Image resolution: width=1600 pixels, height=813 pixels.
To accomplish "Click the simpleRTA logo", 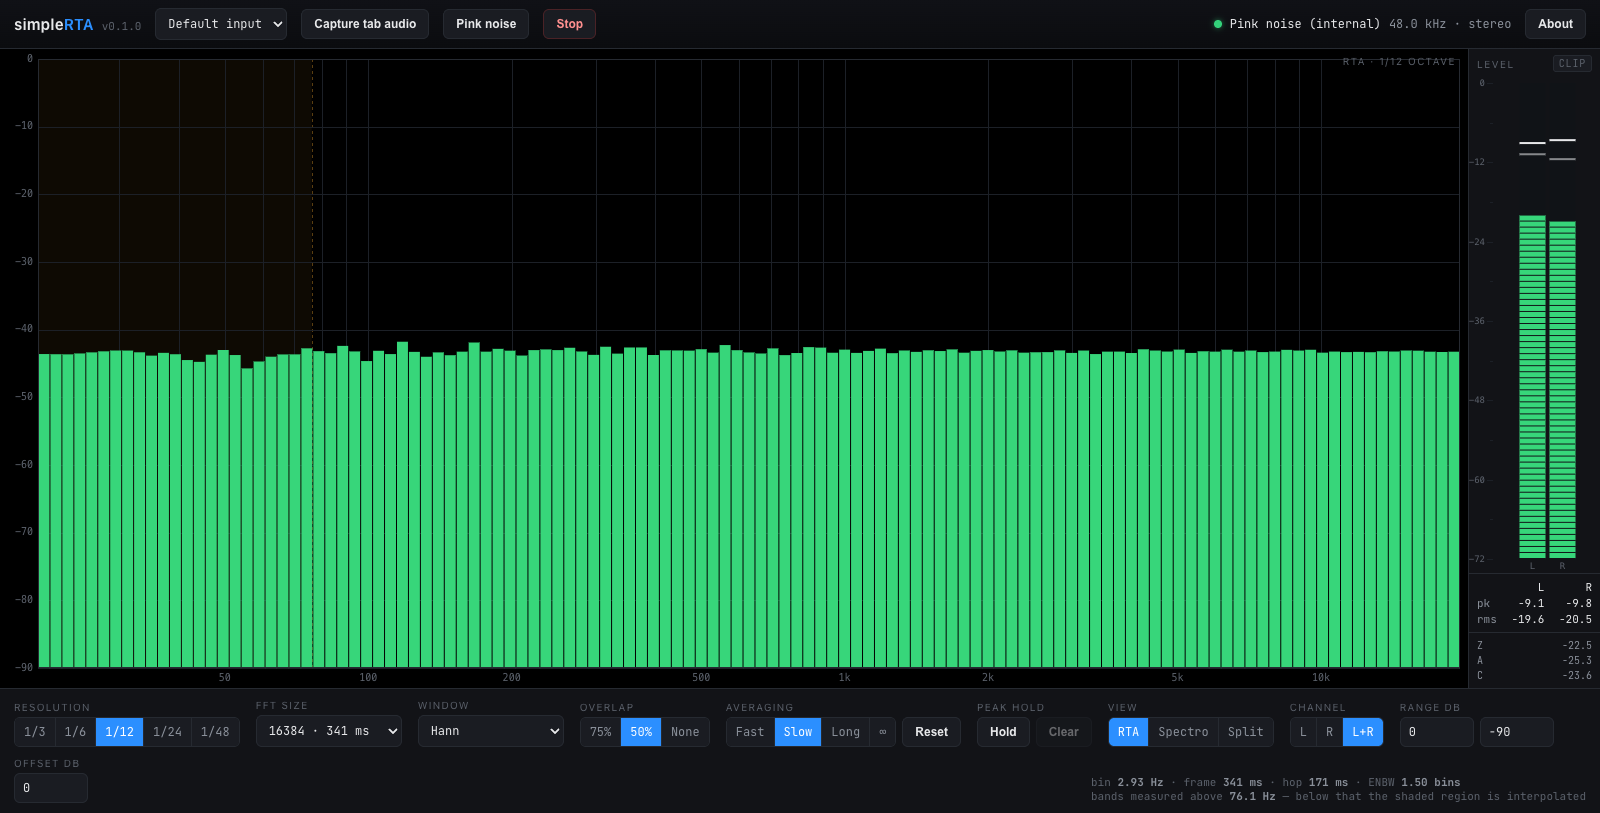I will [53, 25].
